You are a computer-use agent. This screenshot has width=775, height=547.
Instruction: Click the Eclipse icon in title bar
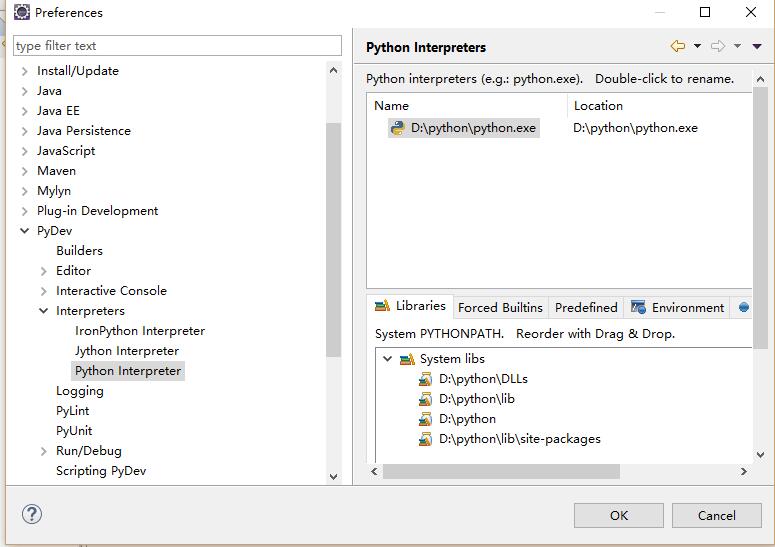point(21,13)
